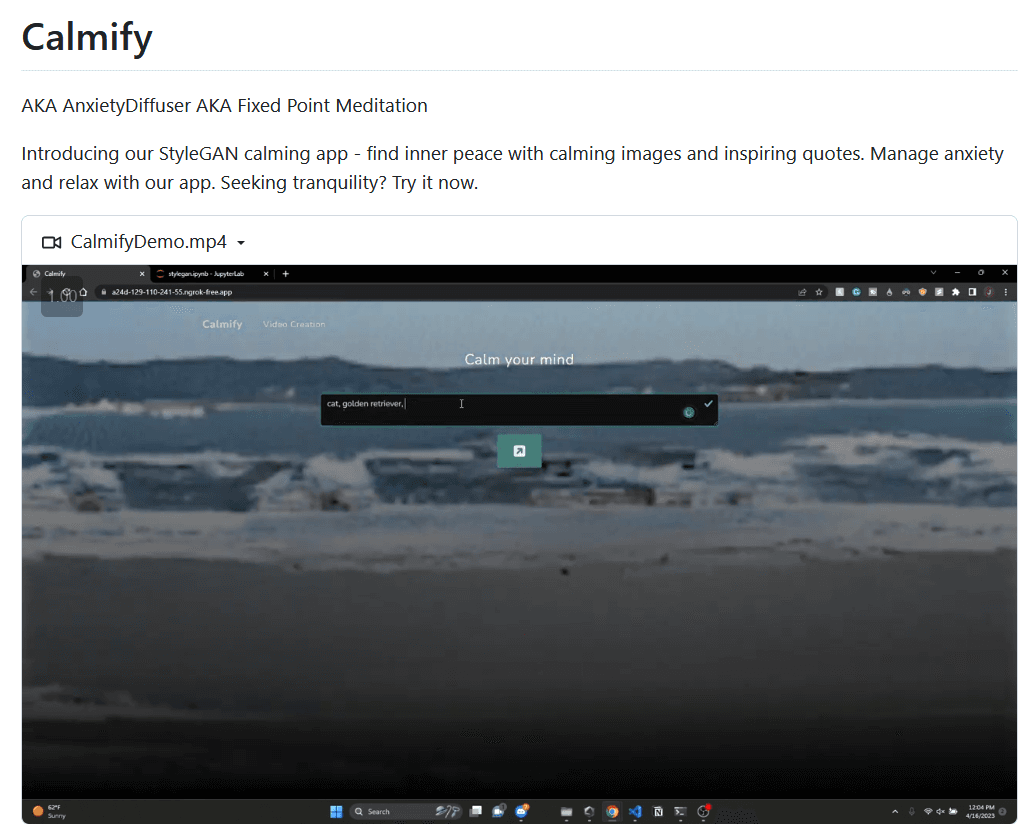Open Chrome's three-dot menu

1005,291
